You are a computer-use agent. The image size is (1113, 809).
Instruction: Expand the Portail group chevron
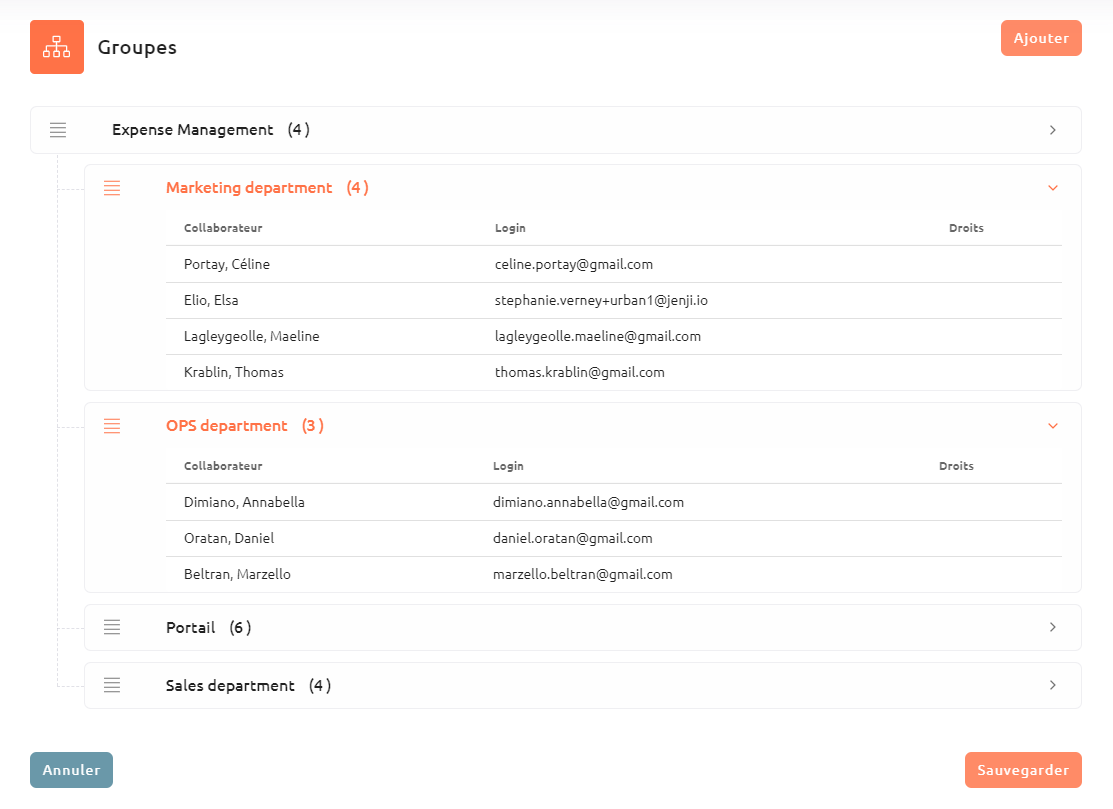pyautogui.click(x=1053, y=627)
